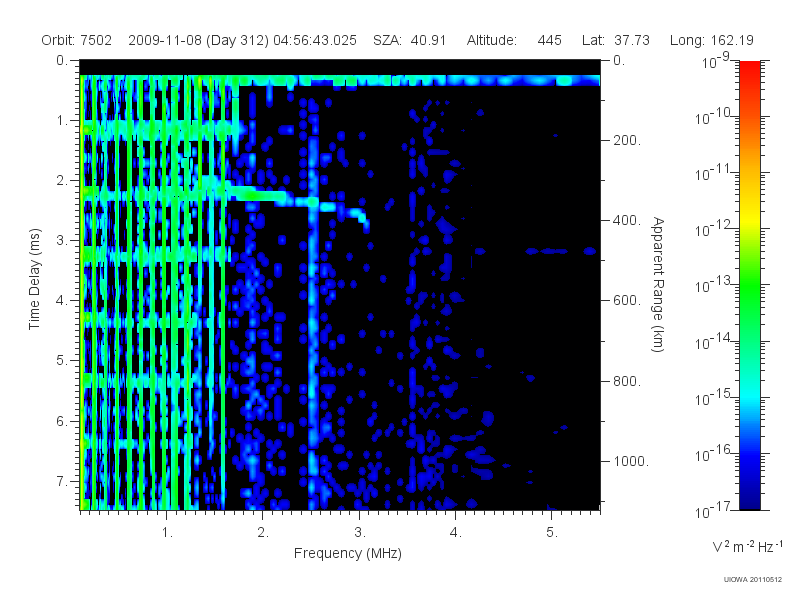Click the 10^-14 color scale label

[715, 341]
